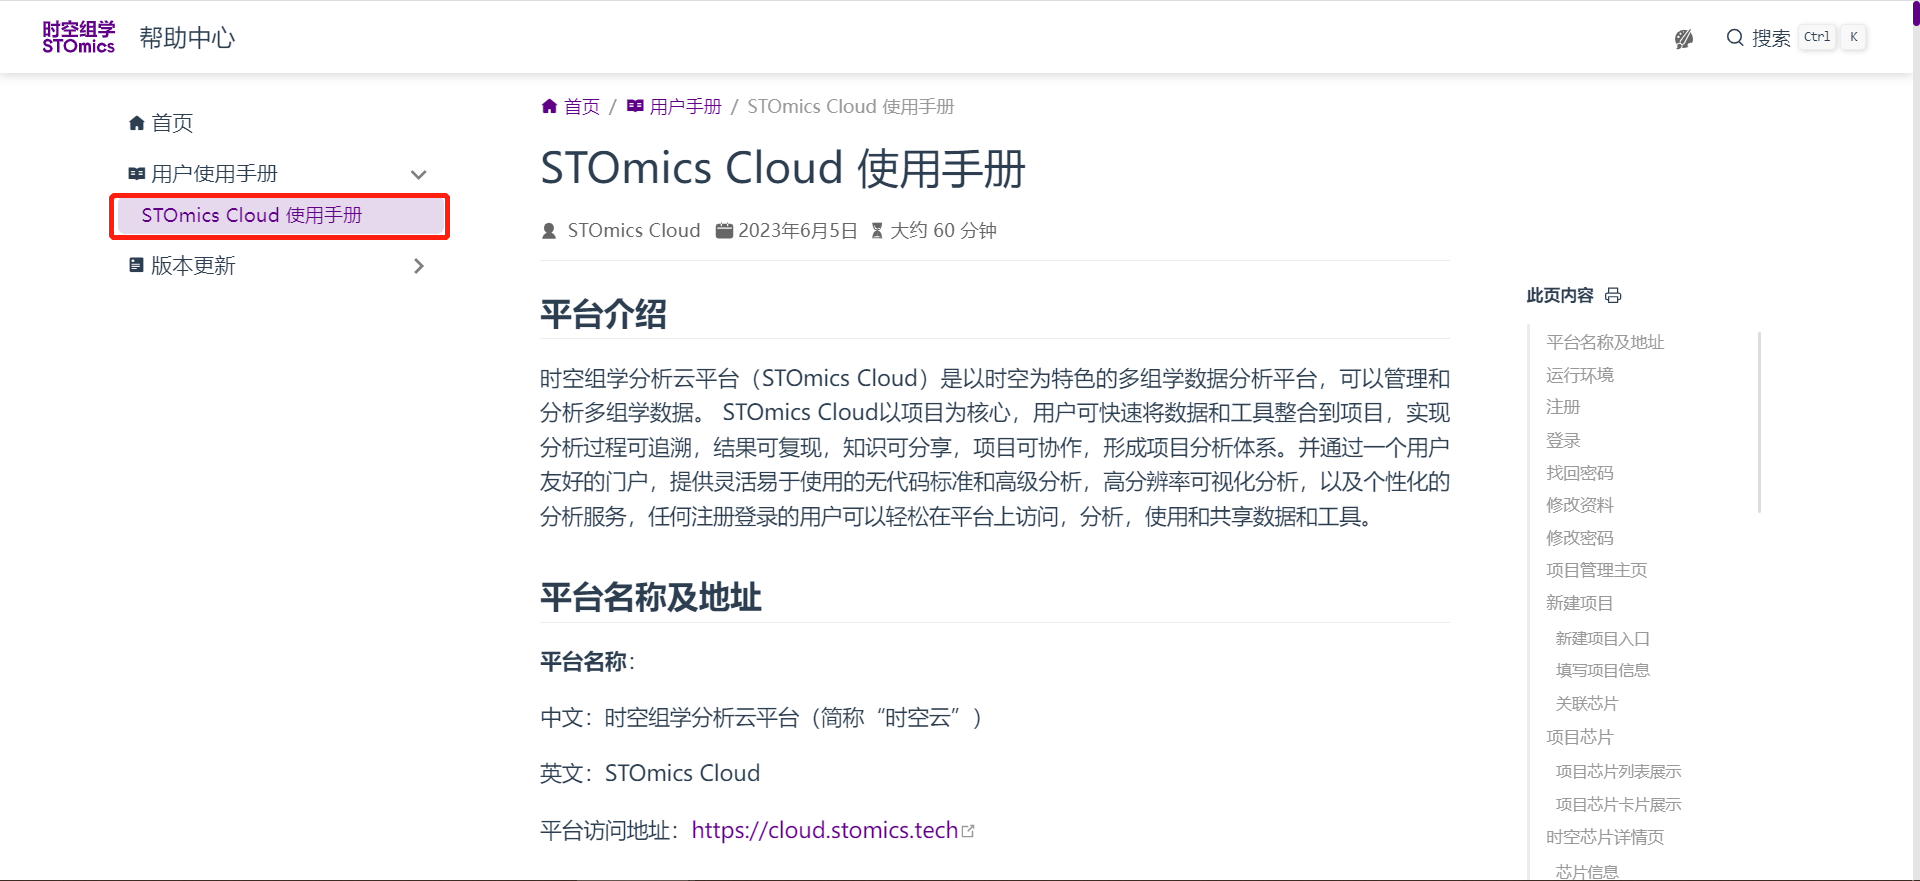Expand the 版本更新 chevron arrow

click(x=419, y=266)
